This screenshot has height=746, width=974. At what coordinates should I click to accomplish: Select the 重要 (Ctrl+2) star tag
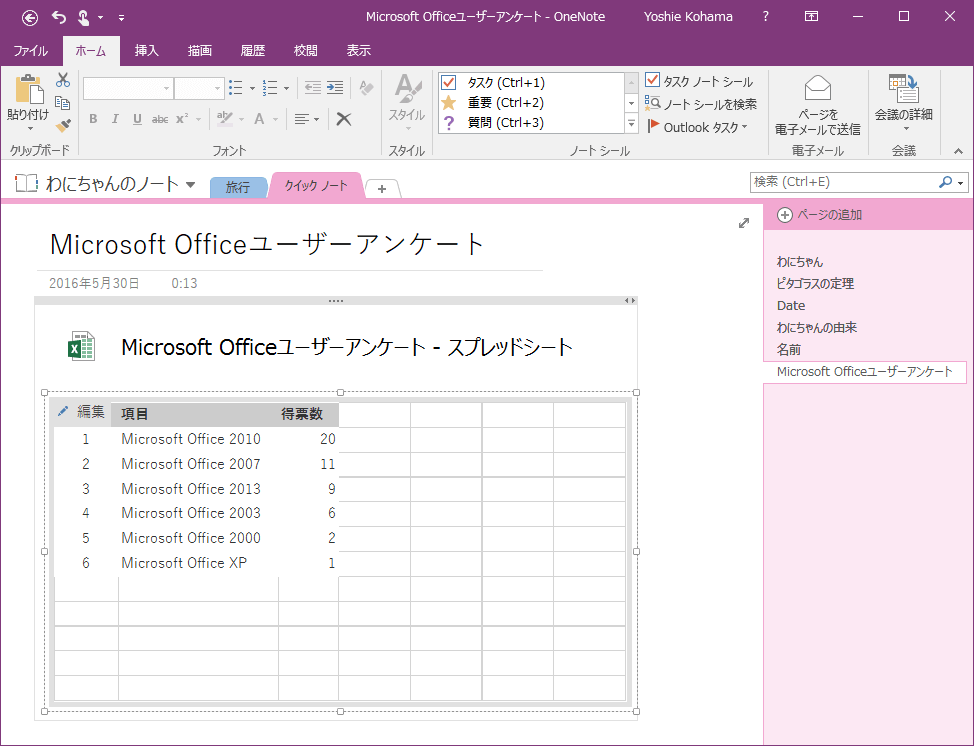tap(448, 102)
